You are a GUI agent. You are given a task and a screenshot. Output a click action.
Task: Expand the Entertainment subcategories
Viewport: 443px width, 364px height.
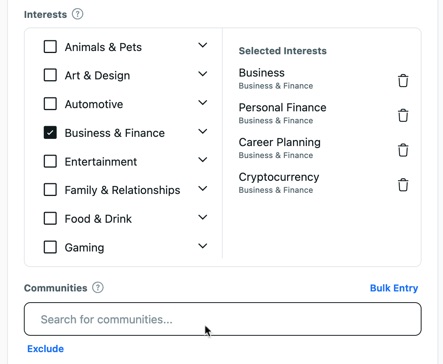click(203, 160)
